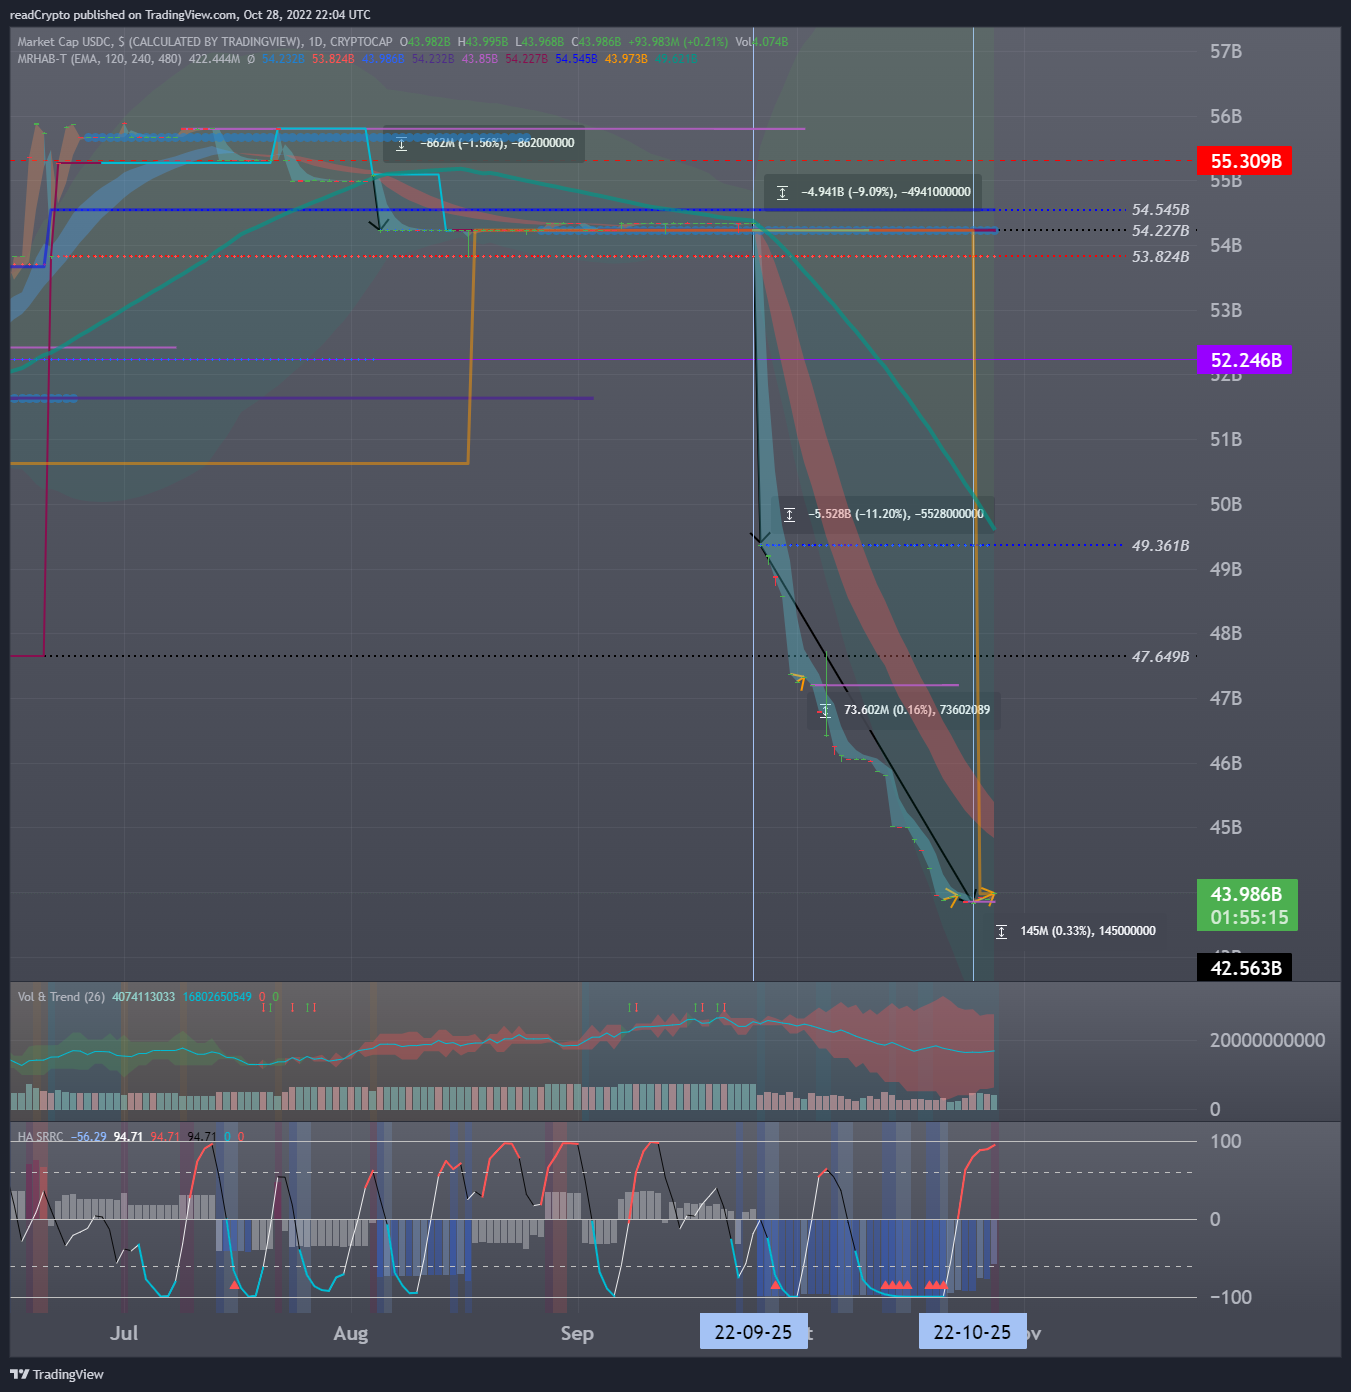Click measure icon beside 73.602M (0.16%) label
The height and width of the screenshot is (1392, 1351).
pos(825,710)
